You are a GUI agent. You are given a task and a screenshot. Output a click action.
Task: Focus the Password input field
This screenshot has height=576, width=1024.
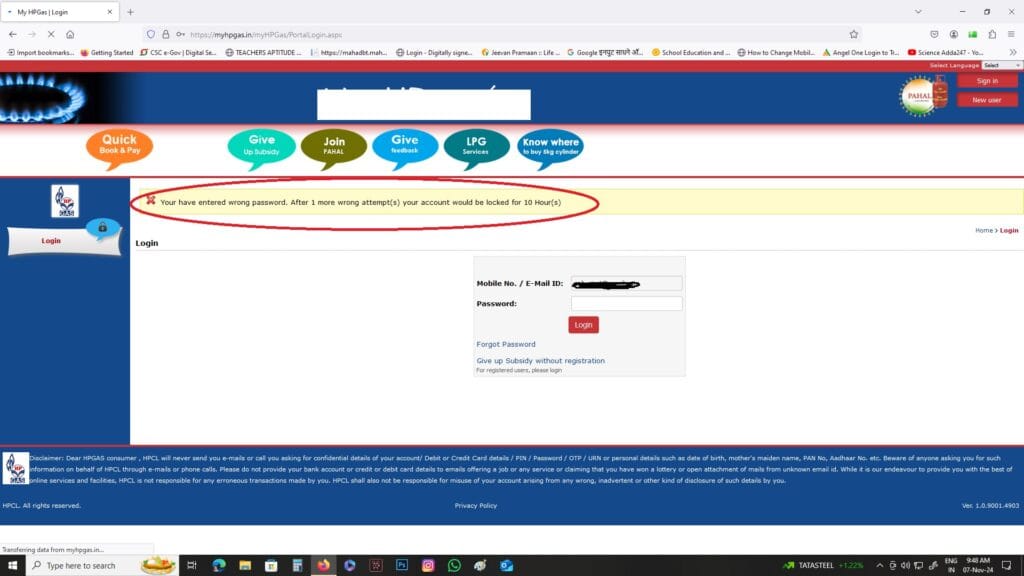click(x=626, y=304)
